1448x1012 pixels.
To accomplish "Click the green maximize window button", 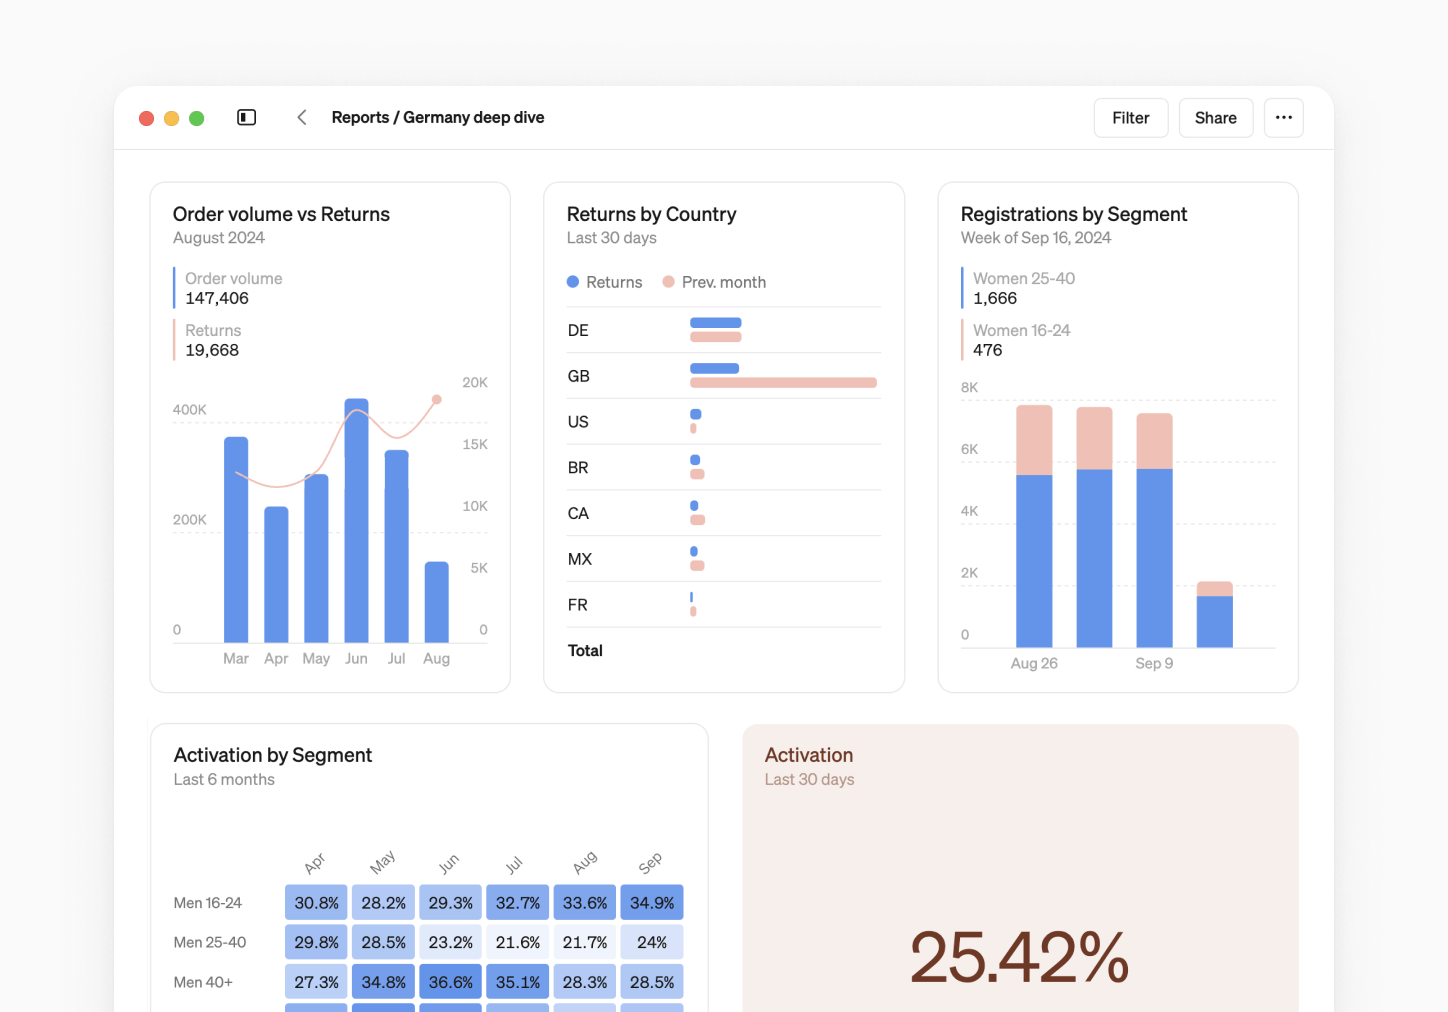I will (197, 118).
